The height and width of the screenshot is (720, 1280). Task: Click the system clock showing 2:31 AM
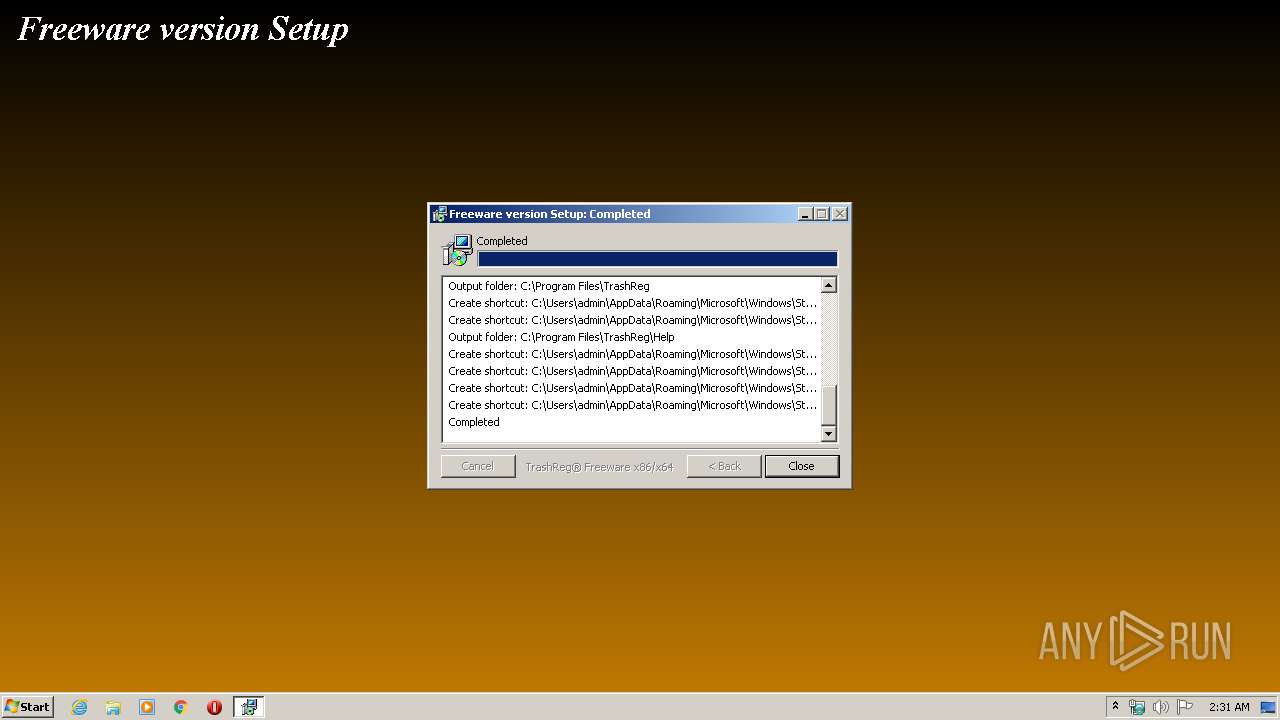(1229, 707)
